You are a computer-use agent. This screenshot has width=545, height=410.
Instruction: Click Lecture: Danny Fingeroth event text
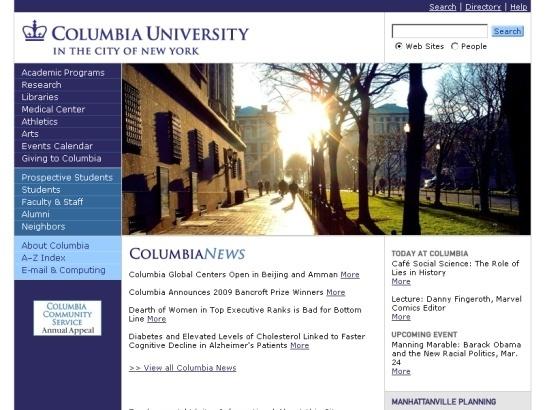[x=456, y=303]
